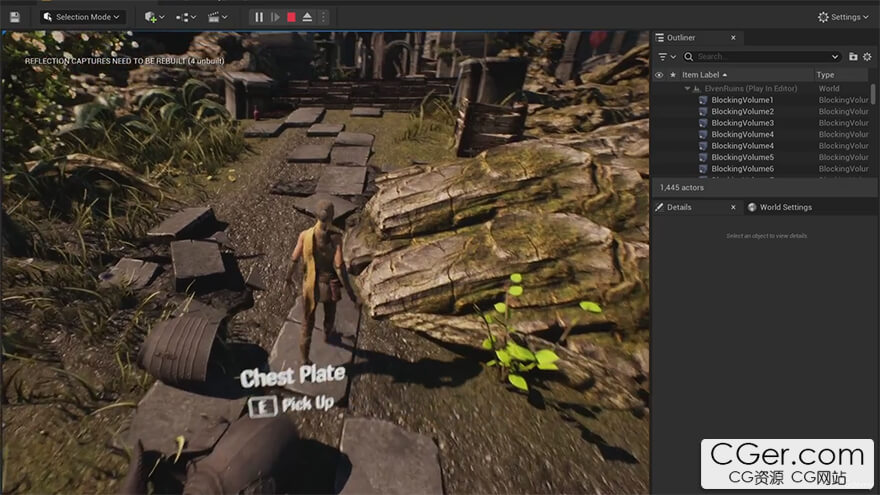
Task: Click the 1,445 actors count text
Action: click(x=681, y=187)
